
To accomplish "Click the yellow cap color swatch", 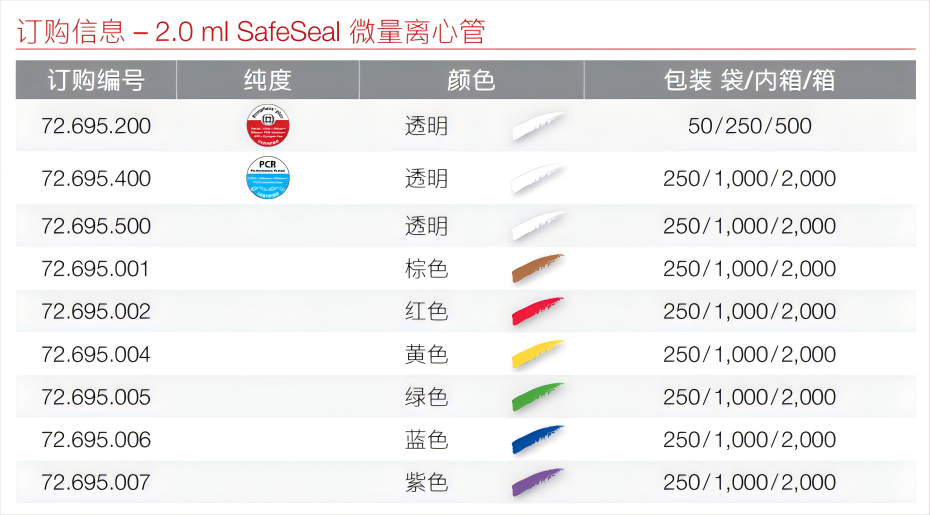I will tap(537, 354).
